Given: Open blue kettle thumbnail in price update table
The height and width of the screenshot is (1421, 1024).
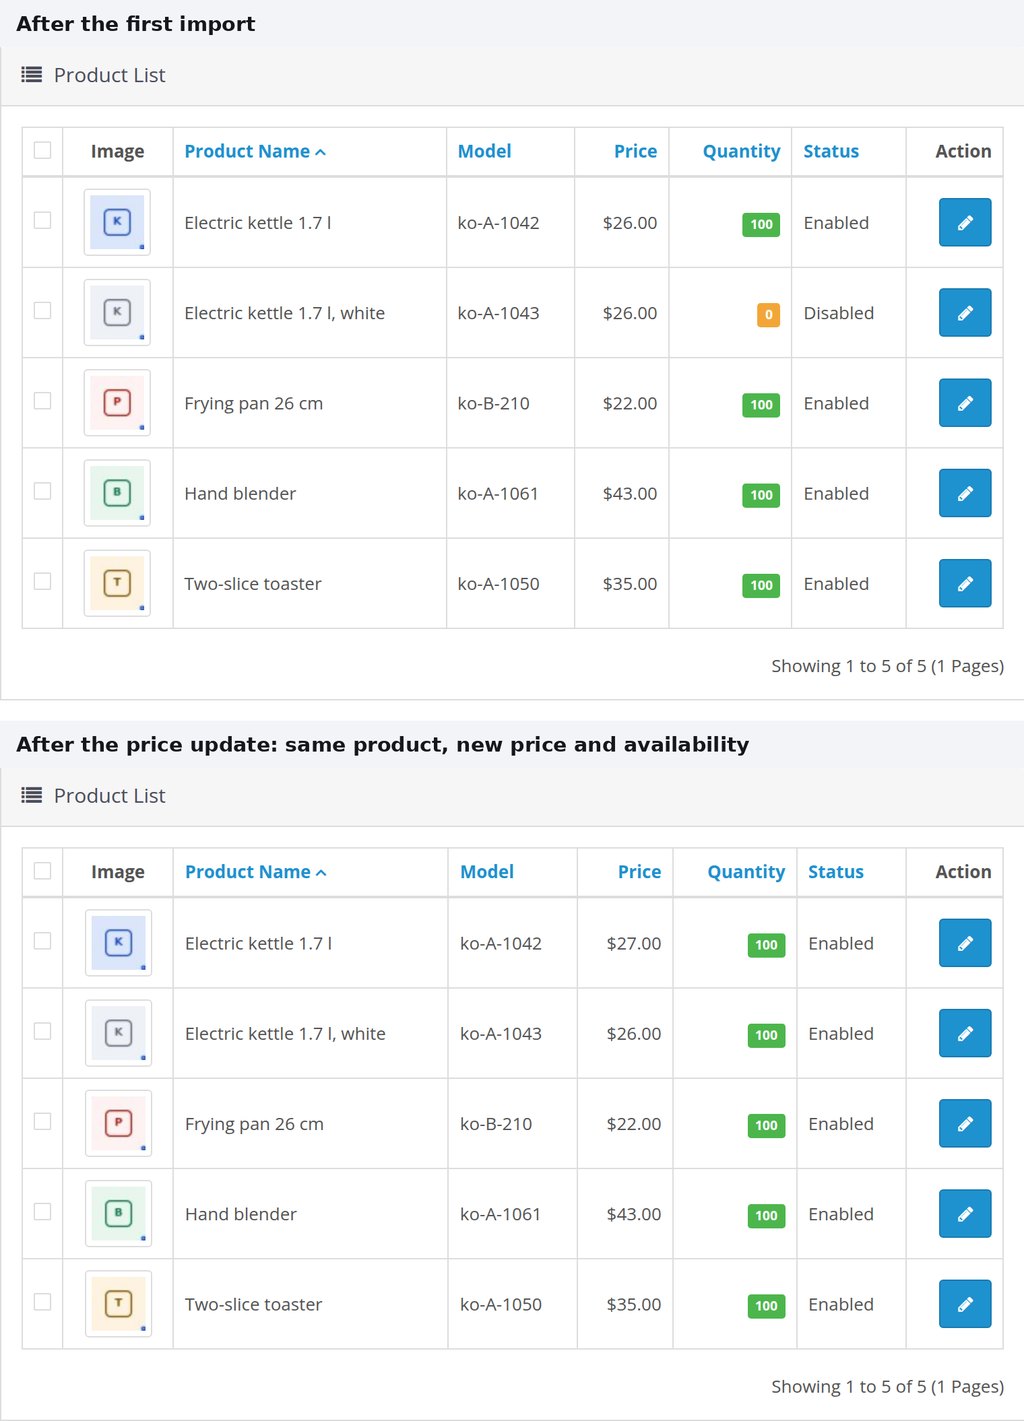Looking at the screenshot, I should [x=118, y=943].
